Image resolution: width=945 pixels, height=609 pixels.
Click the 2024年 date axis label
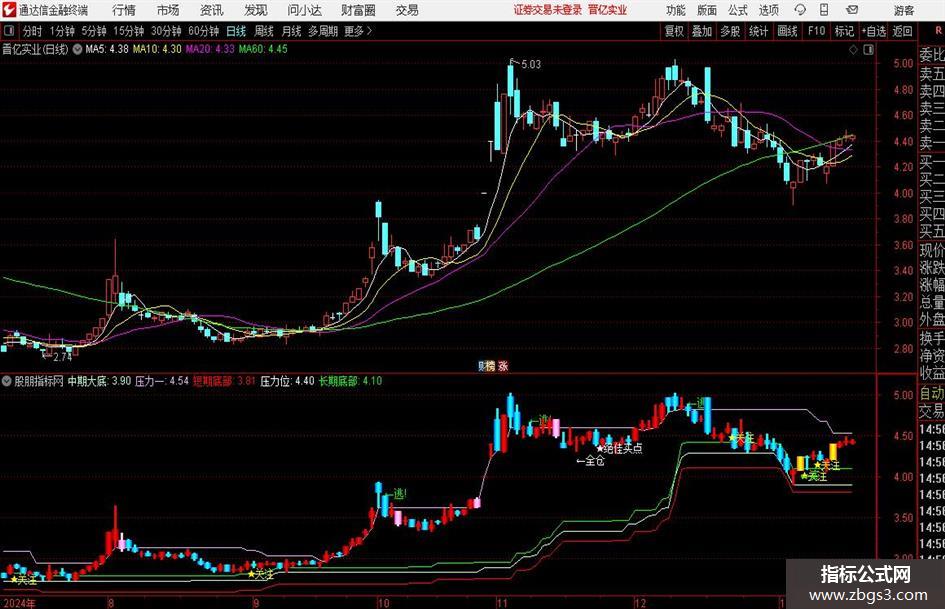coord(20,603)
